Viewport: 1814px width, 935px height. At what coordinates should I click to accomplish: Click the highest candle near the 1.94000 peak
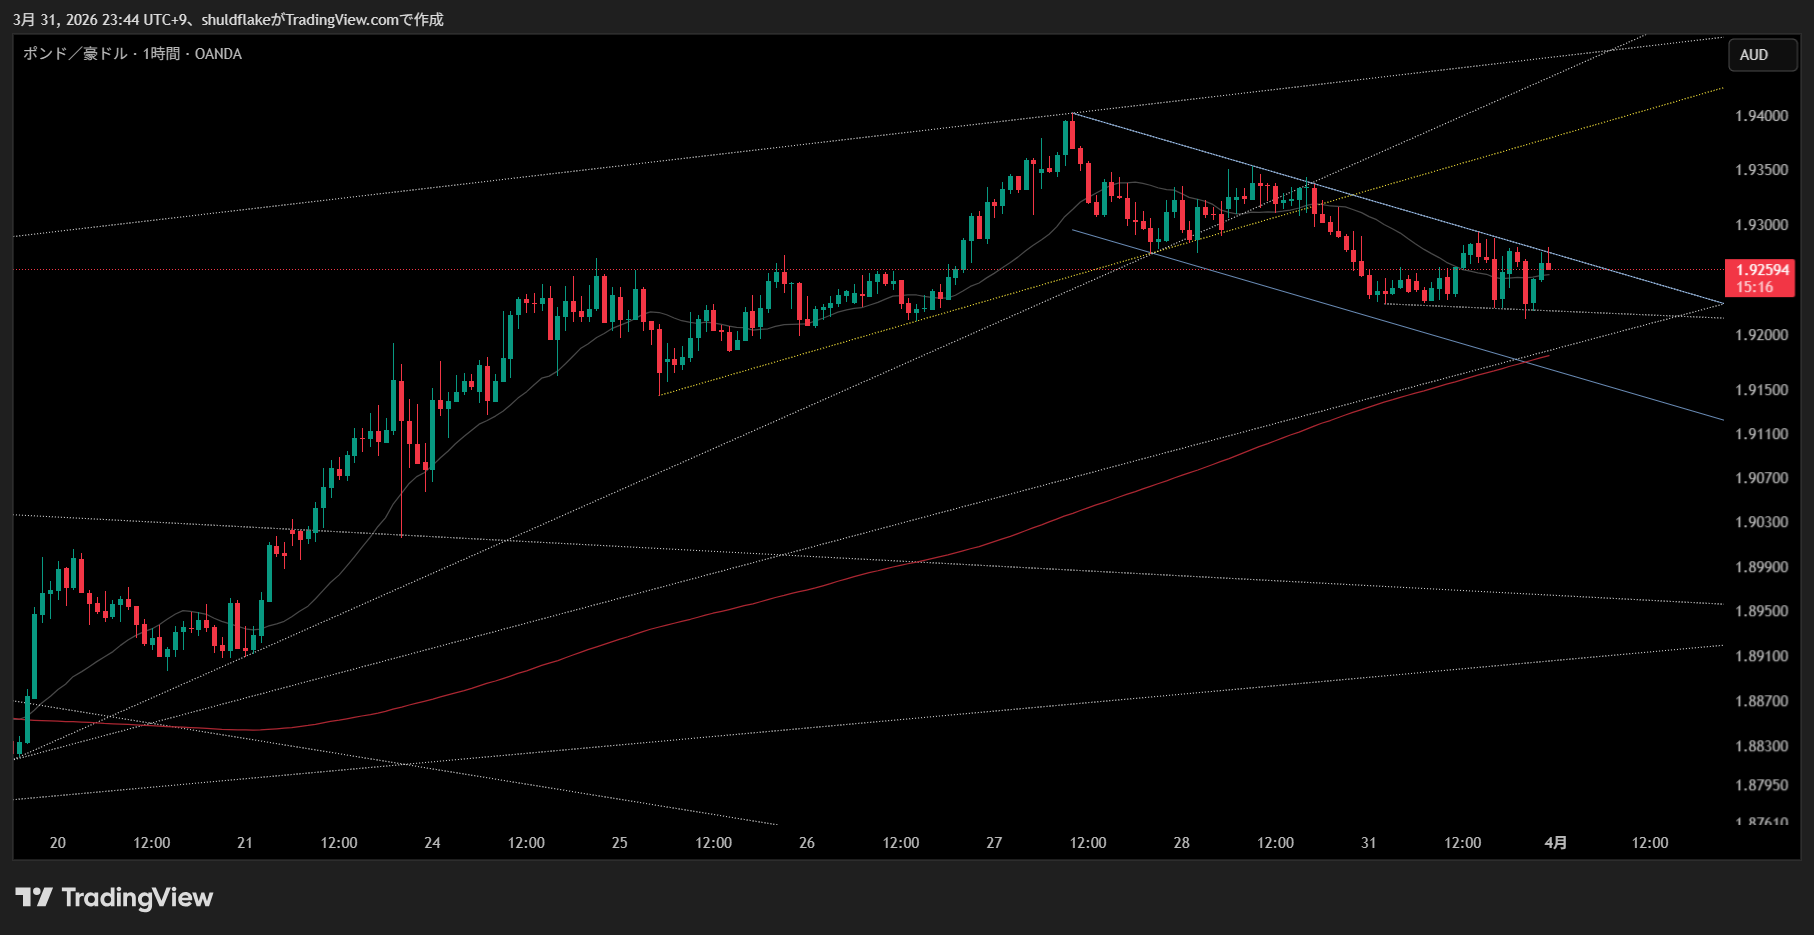pyautogui.click(x=1071, y=135)
